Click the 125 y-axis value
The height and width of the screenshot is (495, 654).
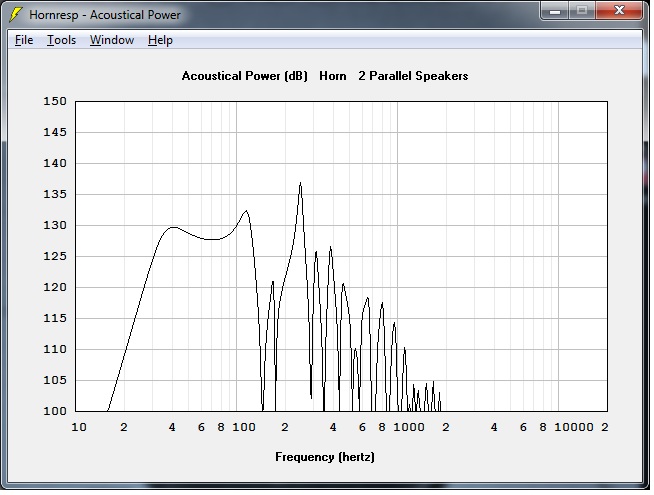(55, 256)
